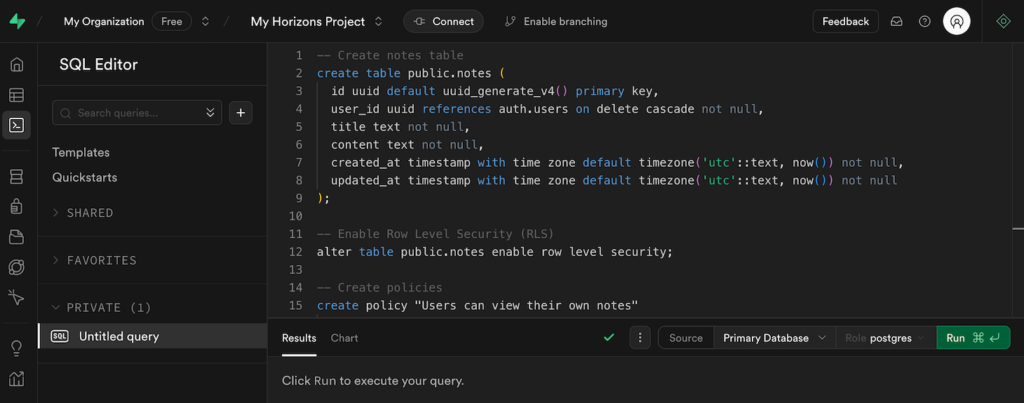Click the plus button to create new query
1024x403 pixels.
coord(240,113)
